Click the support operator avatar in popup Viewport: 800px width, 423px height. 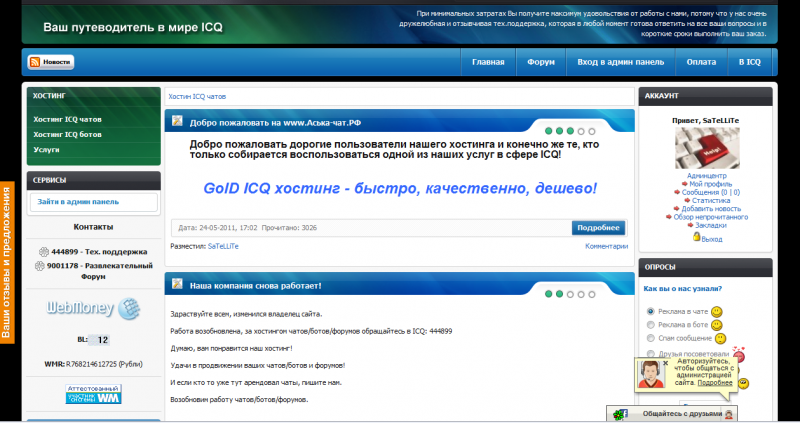(651, 374)
